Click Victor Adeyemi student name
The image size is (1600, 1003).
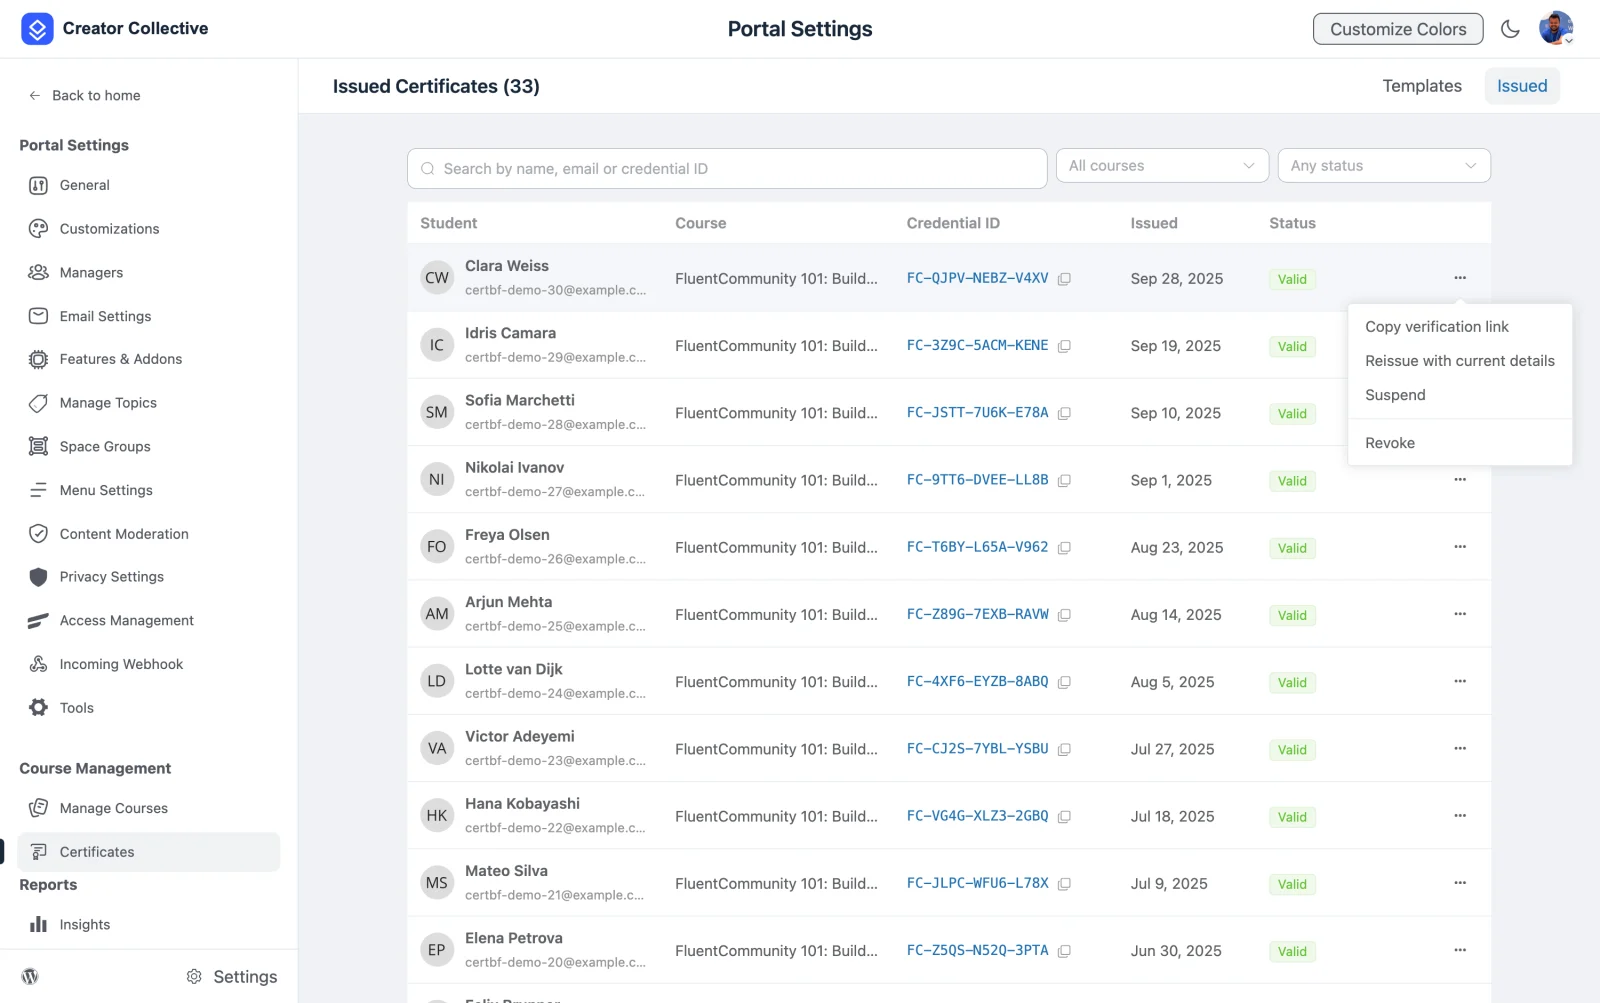tap(520, 737)
